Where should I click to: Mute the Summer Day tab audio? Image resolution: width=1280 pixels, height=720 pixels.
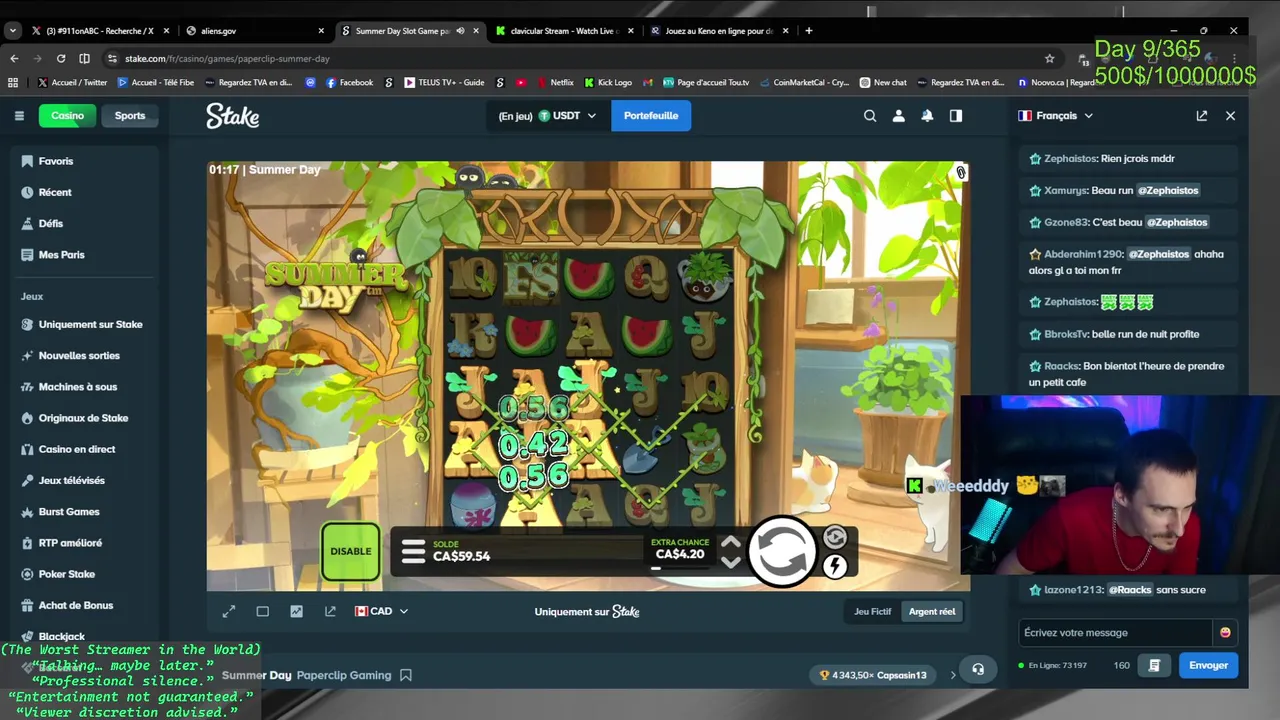pos(460,31)
